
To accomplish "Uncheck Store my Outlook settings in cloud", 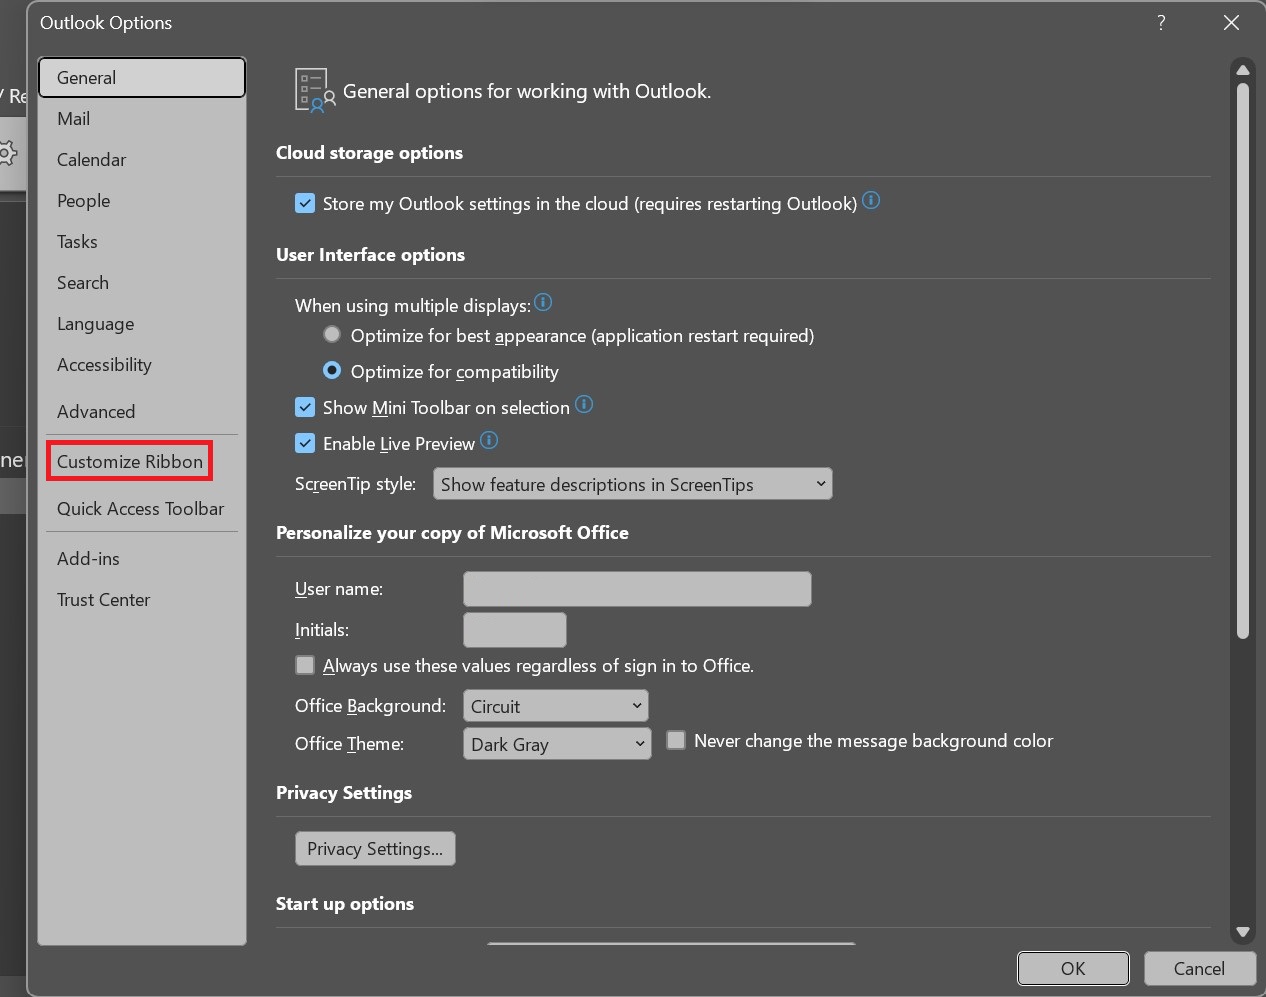I will click(305, 204).
